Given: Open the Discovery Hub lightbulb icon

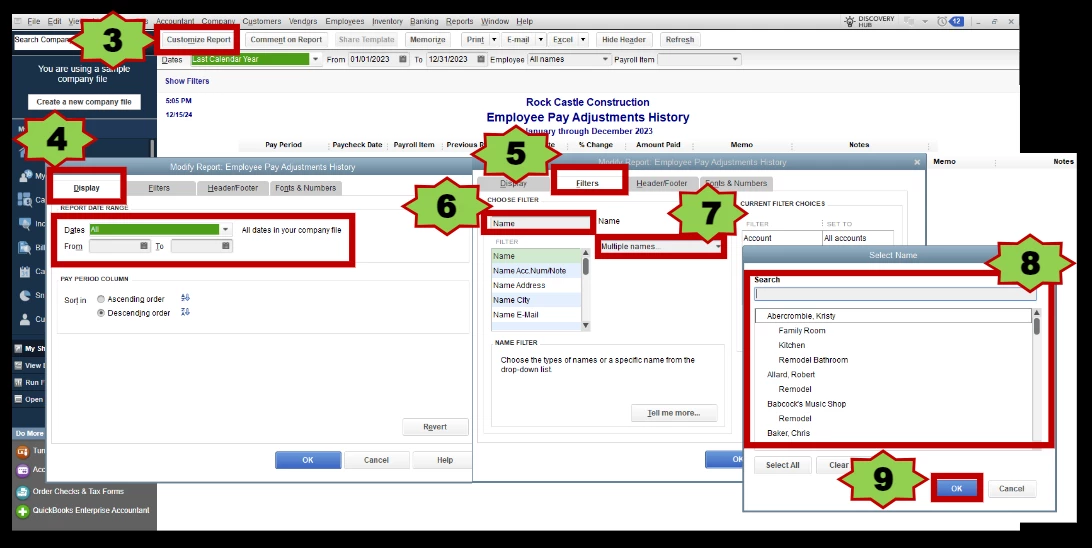Looking at the screenshot, I should [850, 22].
